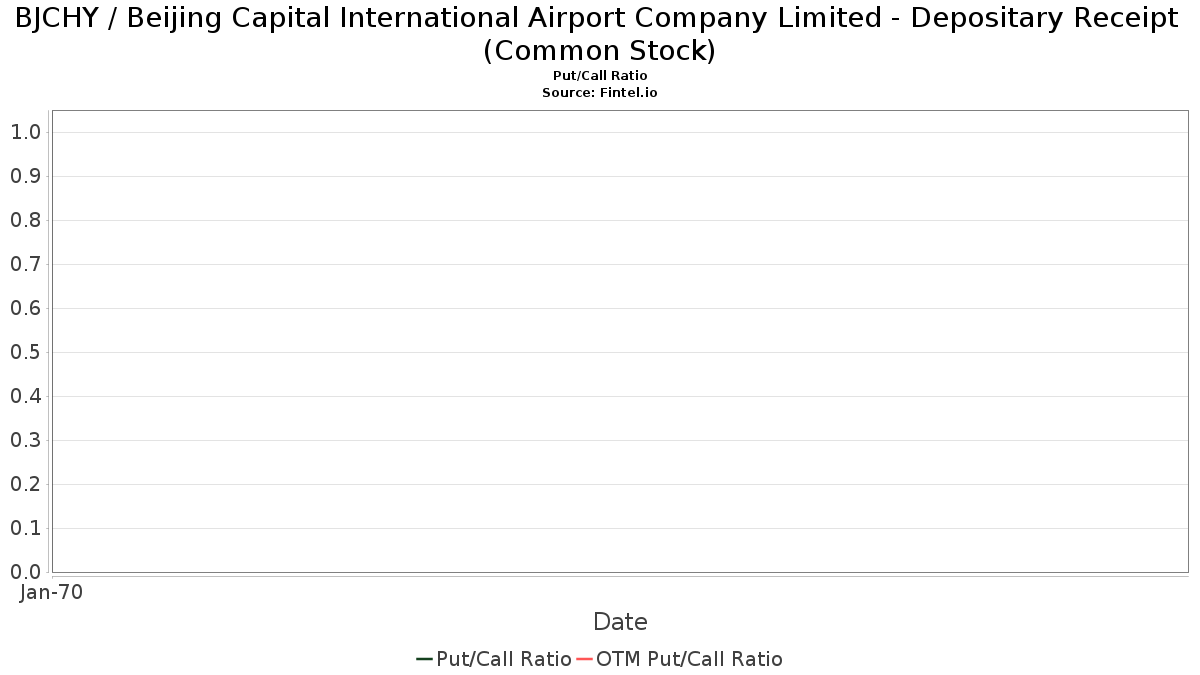The height and width of the screenshot is (675, 1200).
Task: Click the Jan-70 x-axis tick label
Action: point(51,592)
